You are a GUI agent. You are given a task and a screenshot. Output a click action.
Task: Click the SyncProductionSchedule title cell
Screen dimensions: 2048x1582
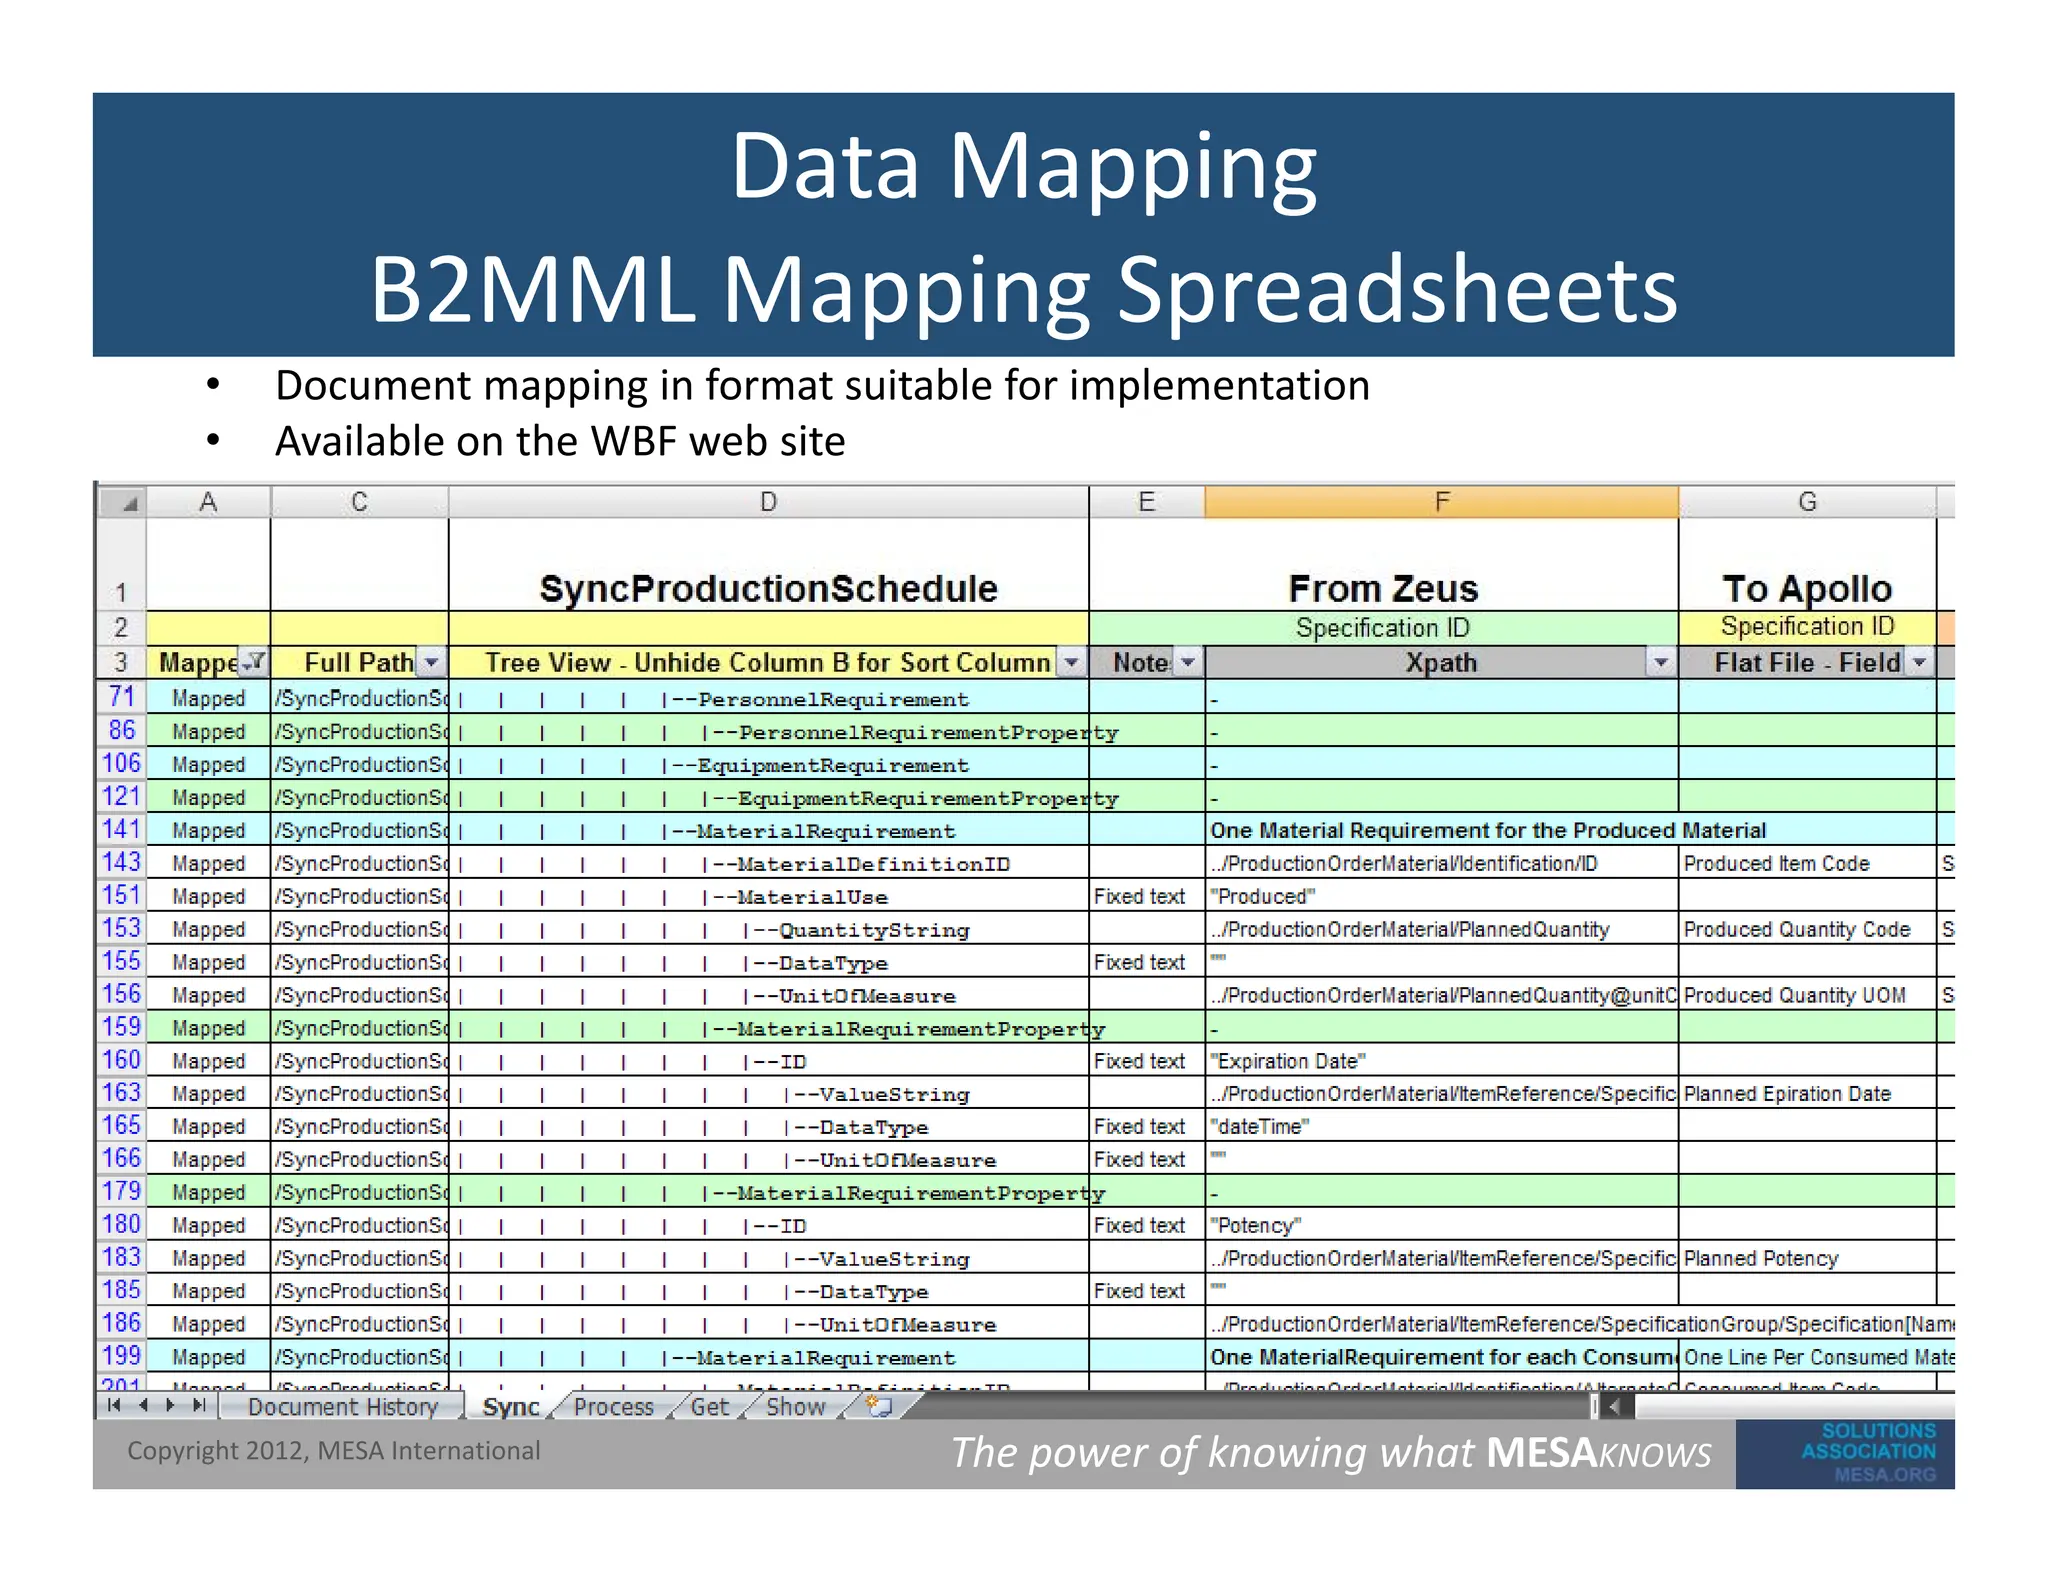click(768, 564)
